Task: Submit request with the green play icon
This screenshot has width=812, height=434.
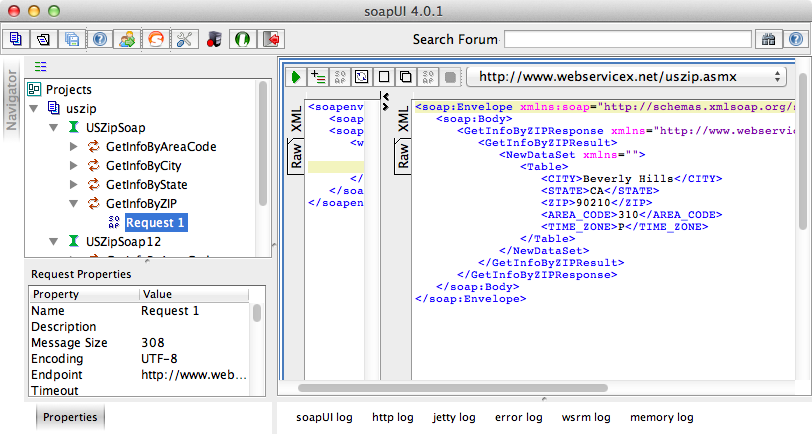Action: [296, 77]
